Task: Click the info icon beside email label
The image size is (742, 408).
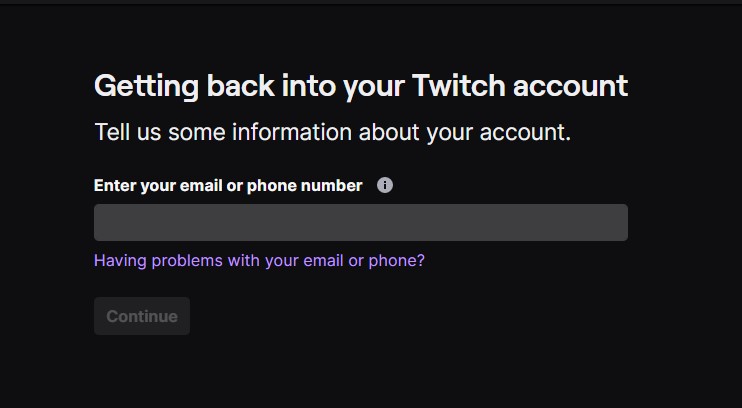Action: [385, 185]
